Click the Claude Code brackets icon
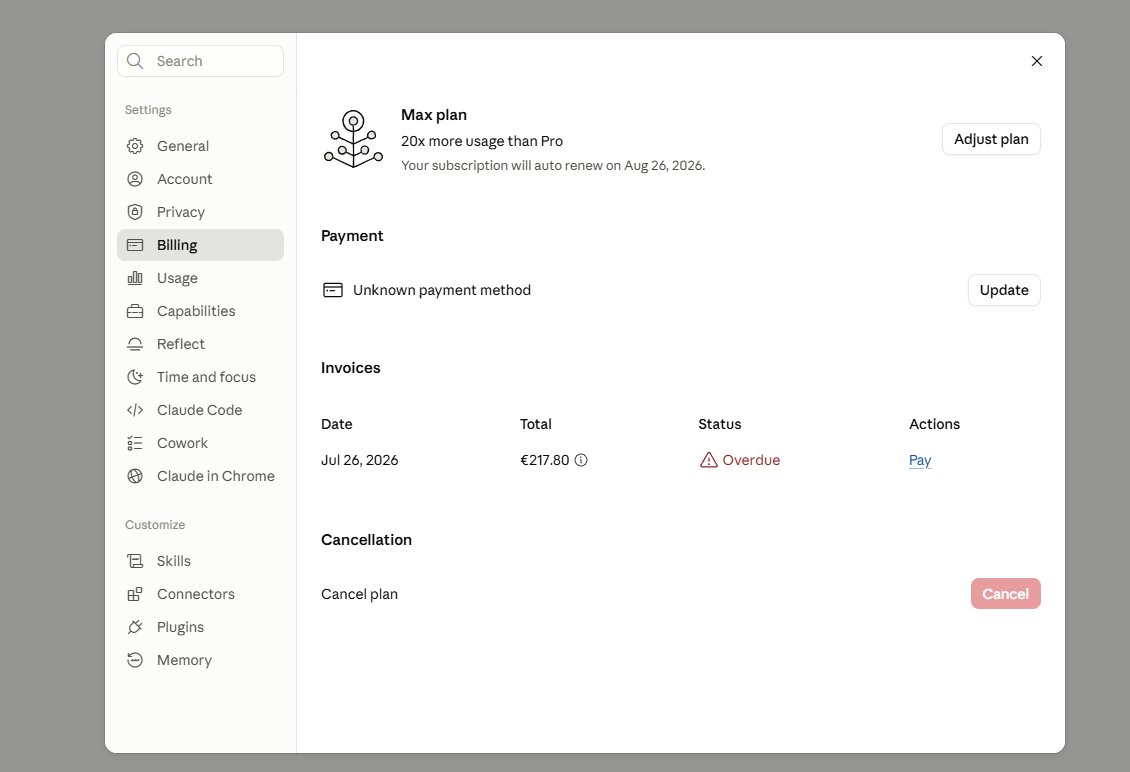Image resolution: width=1130 pixels, height=772 pixels. (135, 410)
